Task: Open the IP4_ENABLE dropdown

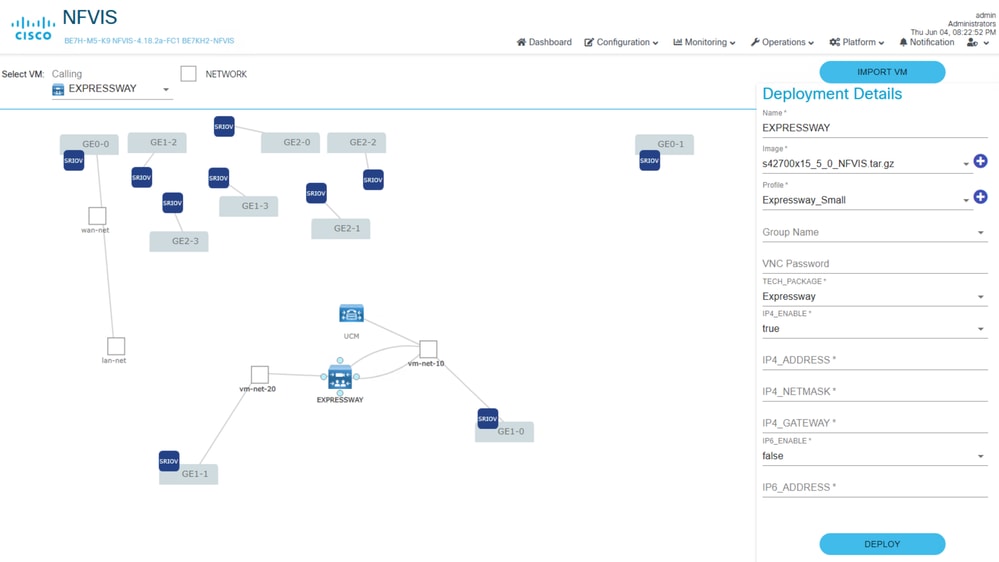Action: [x=875, y=329]
